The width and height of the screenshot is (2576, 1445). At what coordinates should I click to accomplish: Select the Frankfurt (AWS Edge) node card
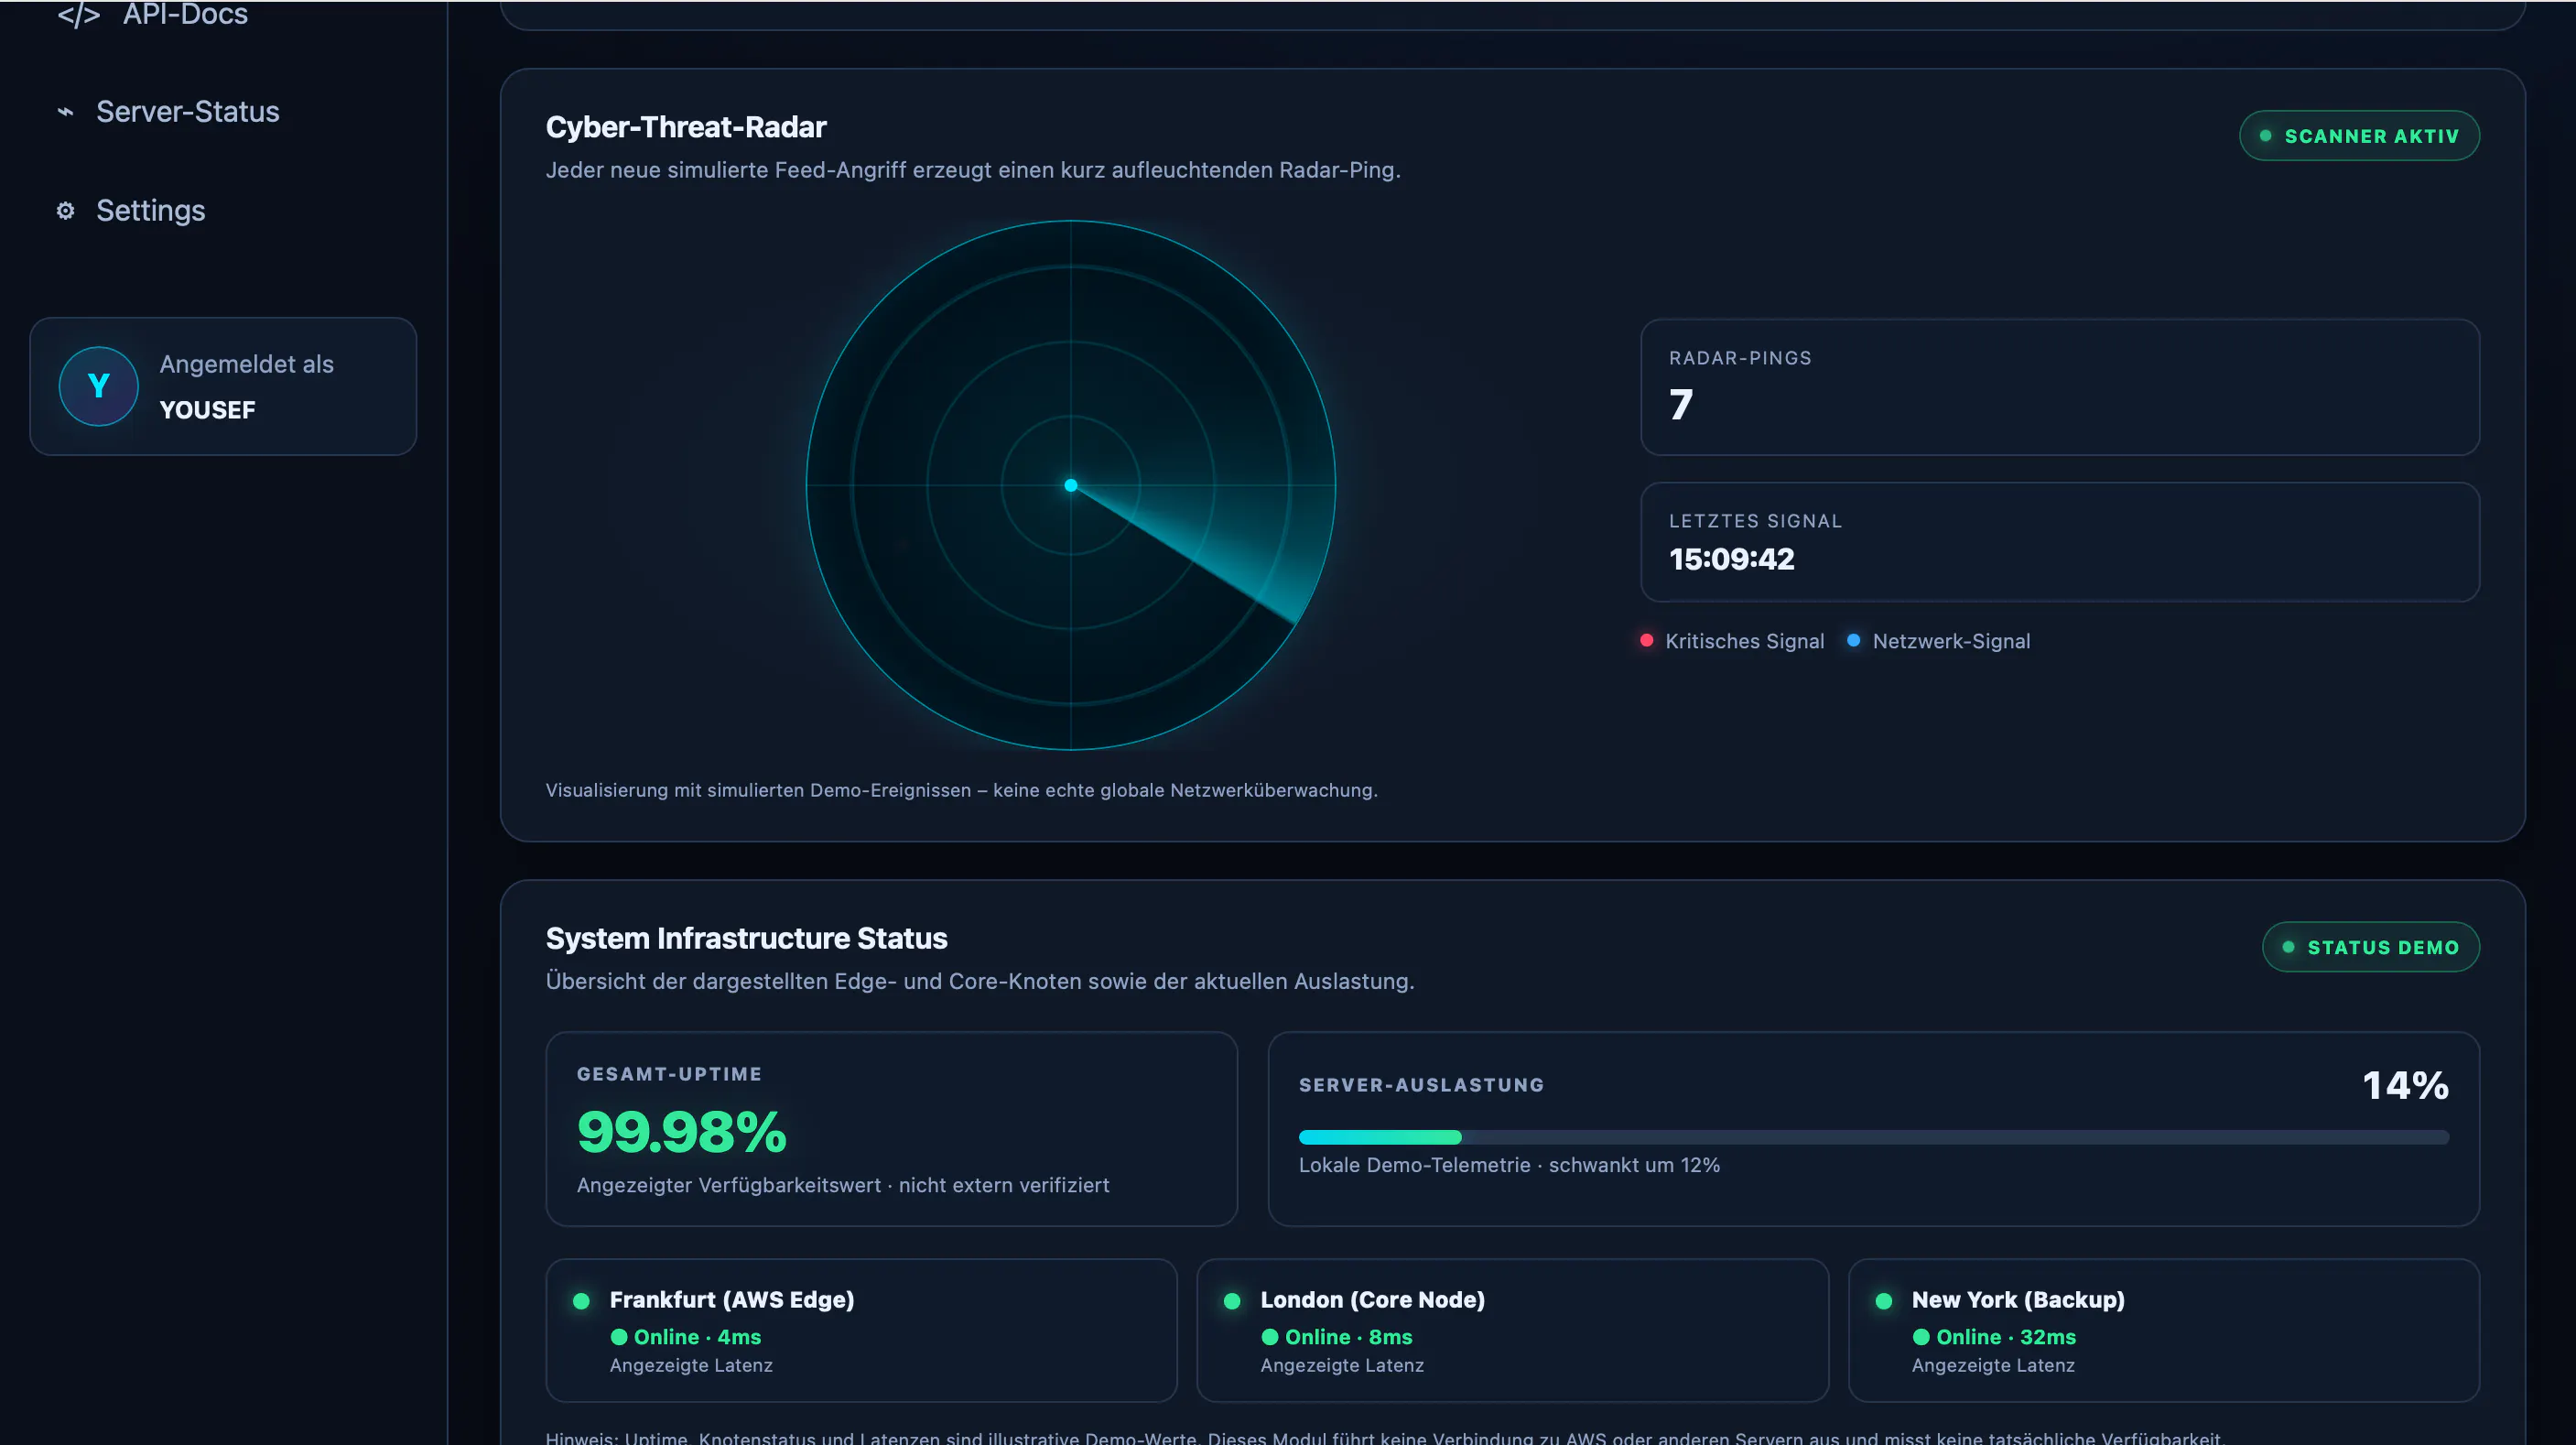point(861,1330)
